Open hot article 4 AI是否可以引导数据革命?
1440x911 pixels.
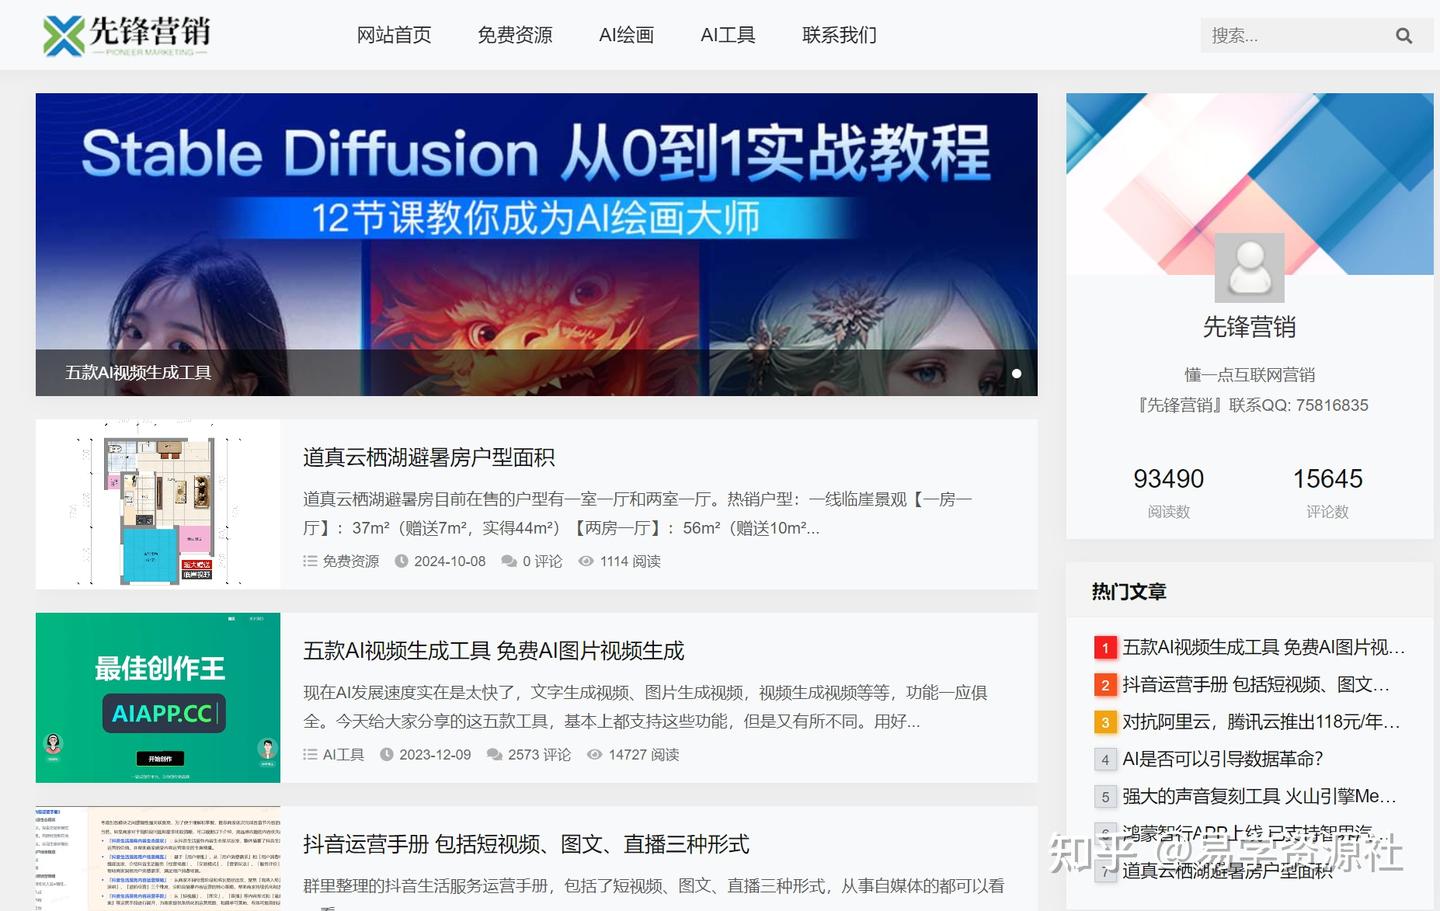1223,759
